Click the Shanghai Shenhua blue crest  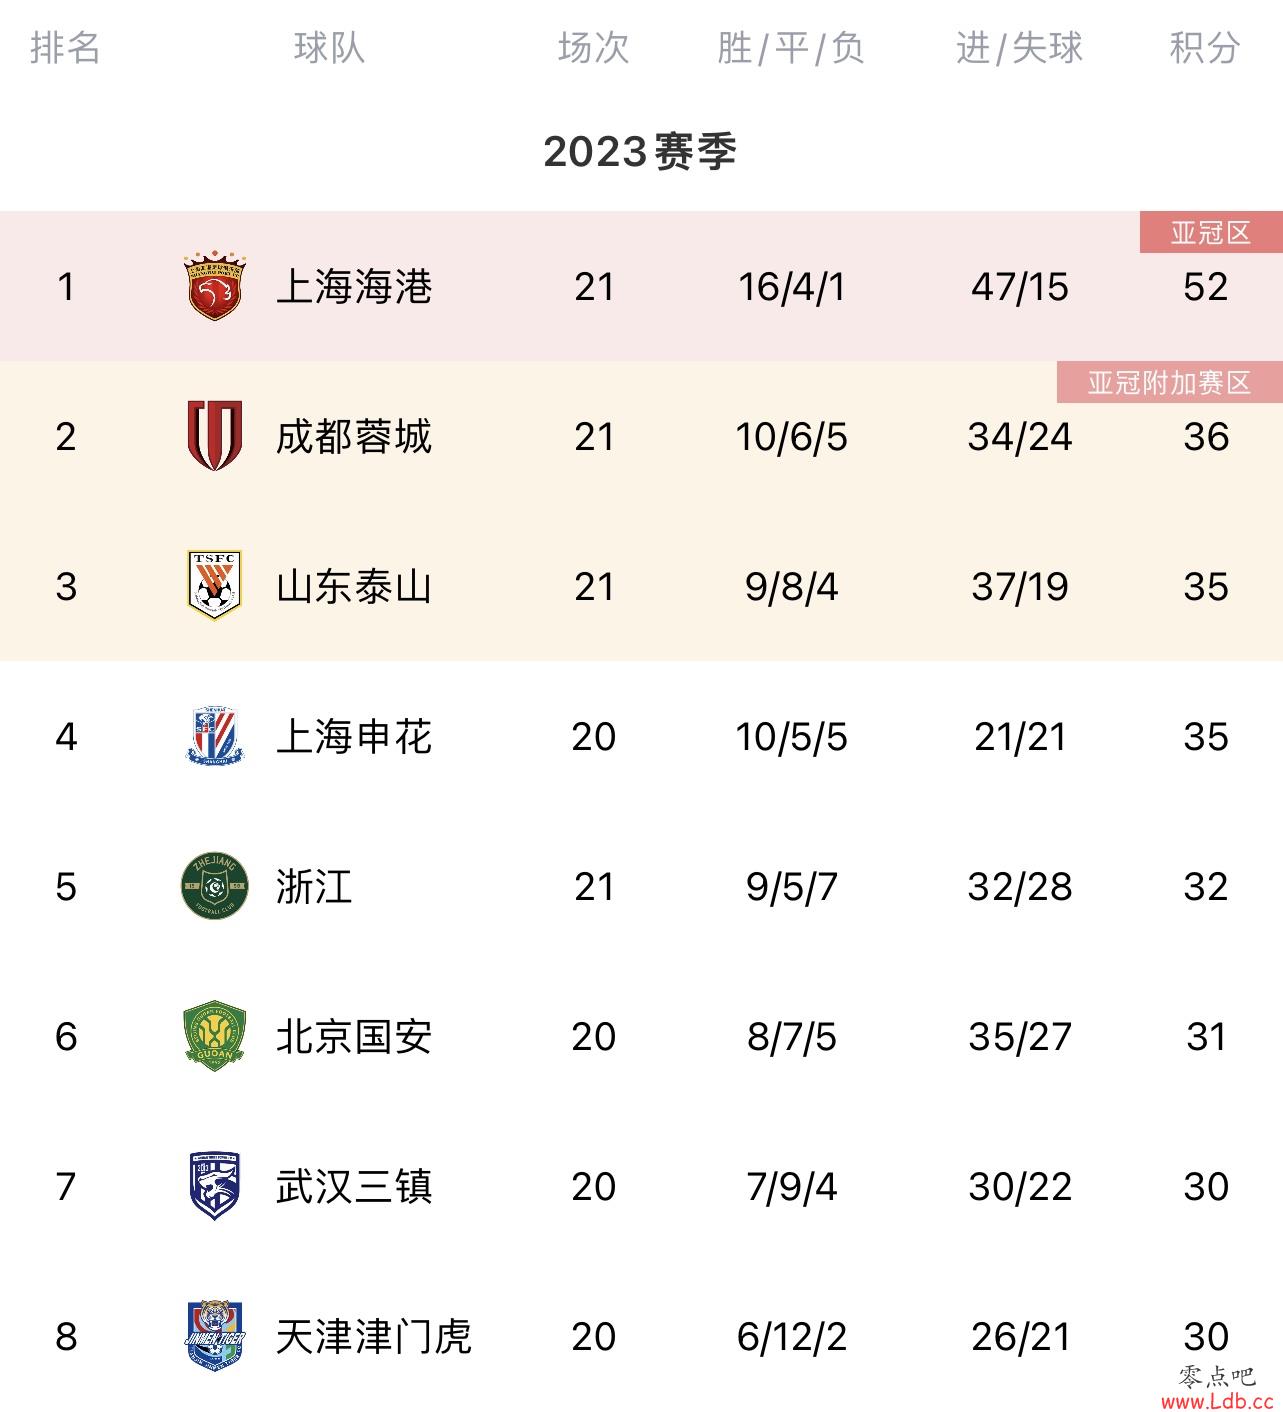tap(214, 736)
